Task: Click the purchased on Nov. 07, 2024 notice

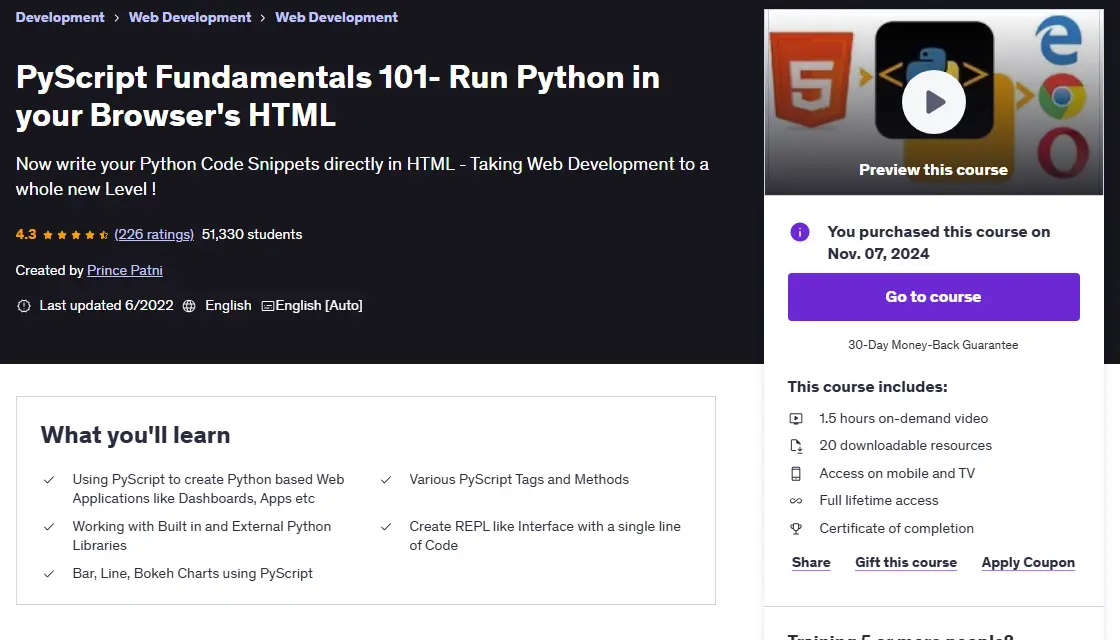Action: click(939, 243)
